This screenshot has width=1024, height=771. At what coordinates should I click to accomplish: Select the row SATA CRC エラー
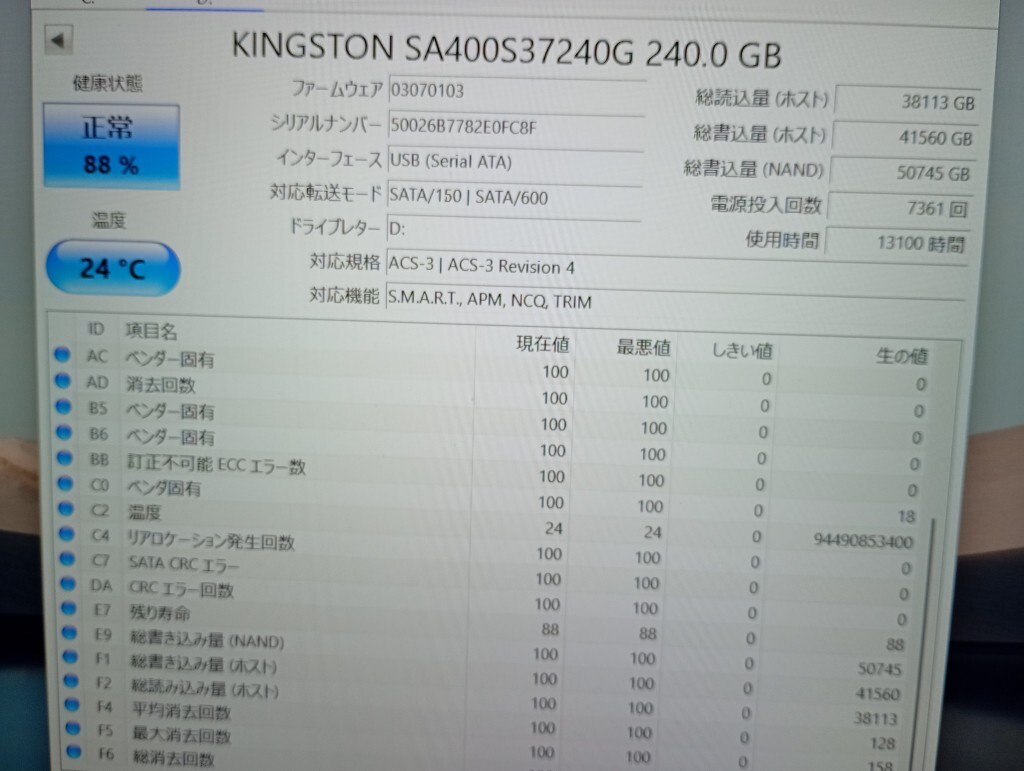[184, 564]
